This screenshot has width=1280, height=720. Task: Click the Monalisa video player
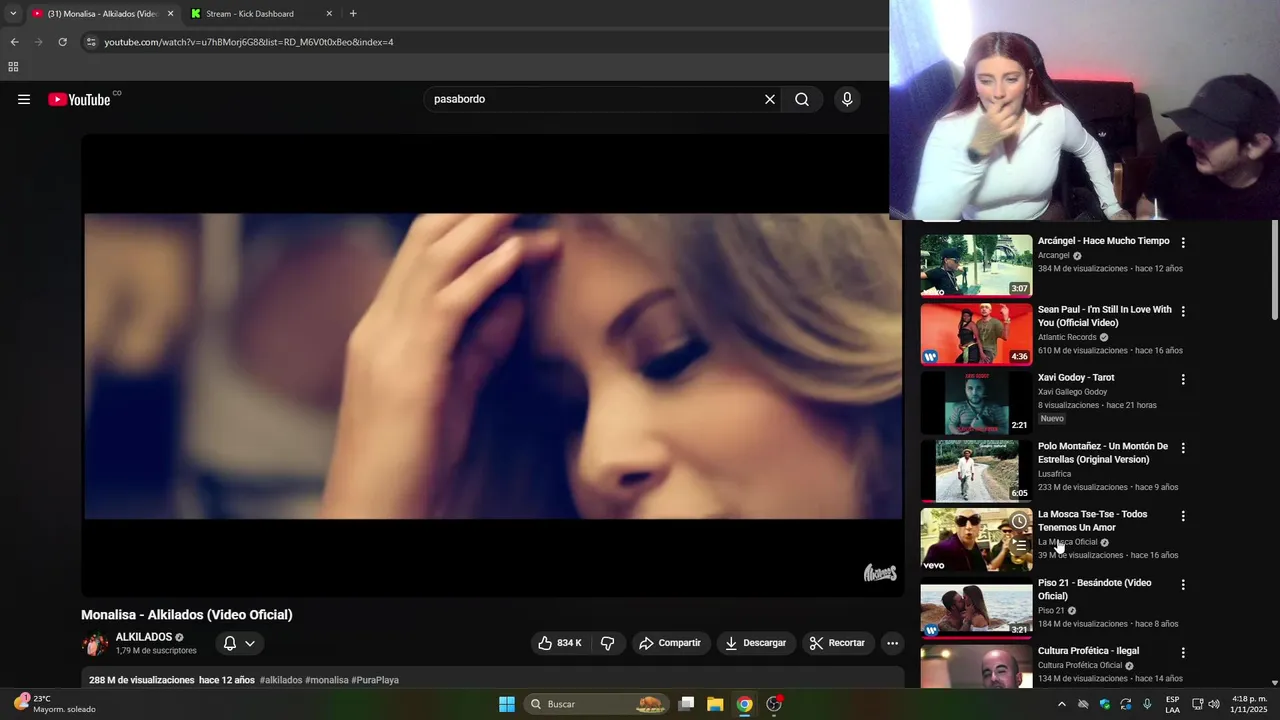click(493, 366)
